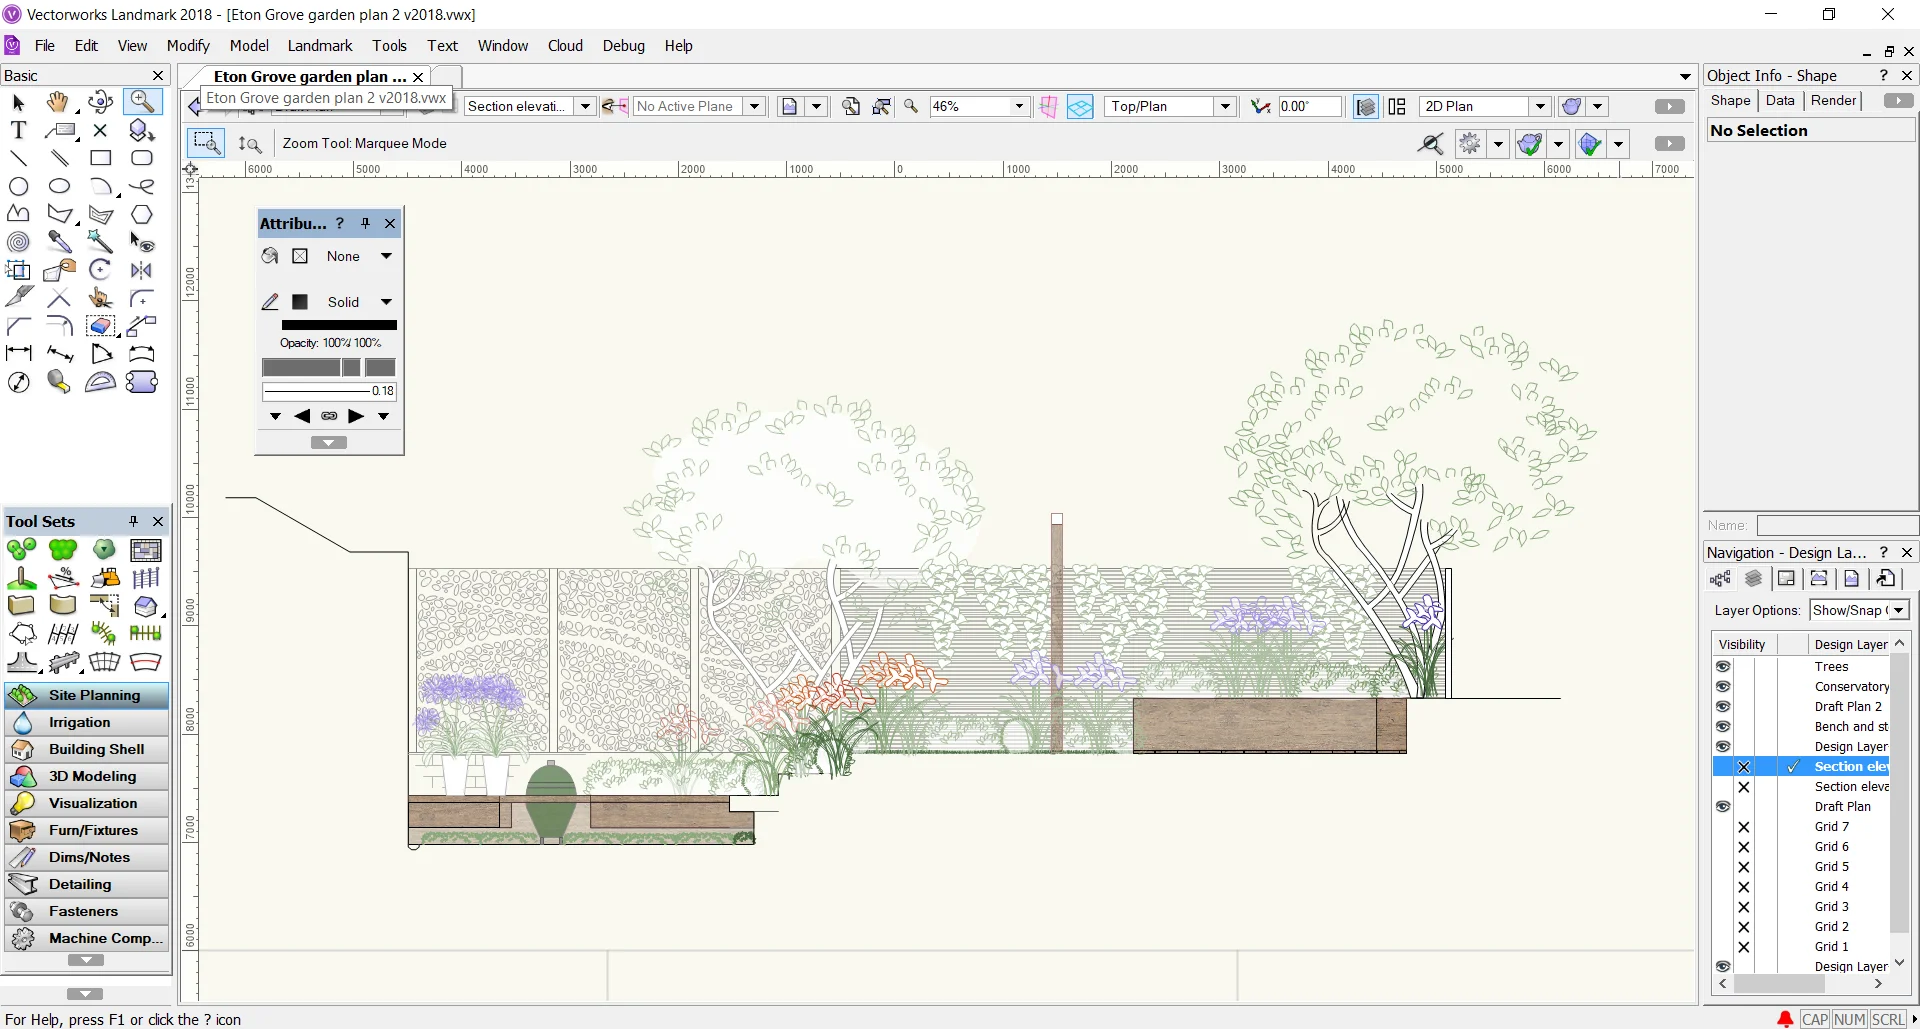Click the pen color black swatch
1920x1029 pixels.
pyautogui.click(x=299, y=302)
